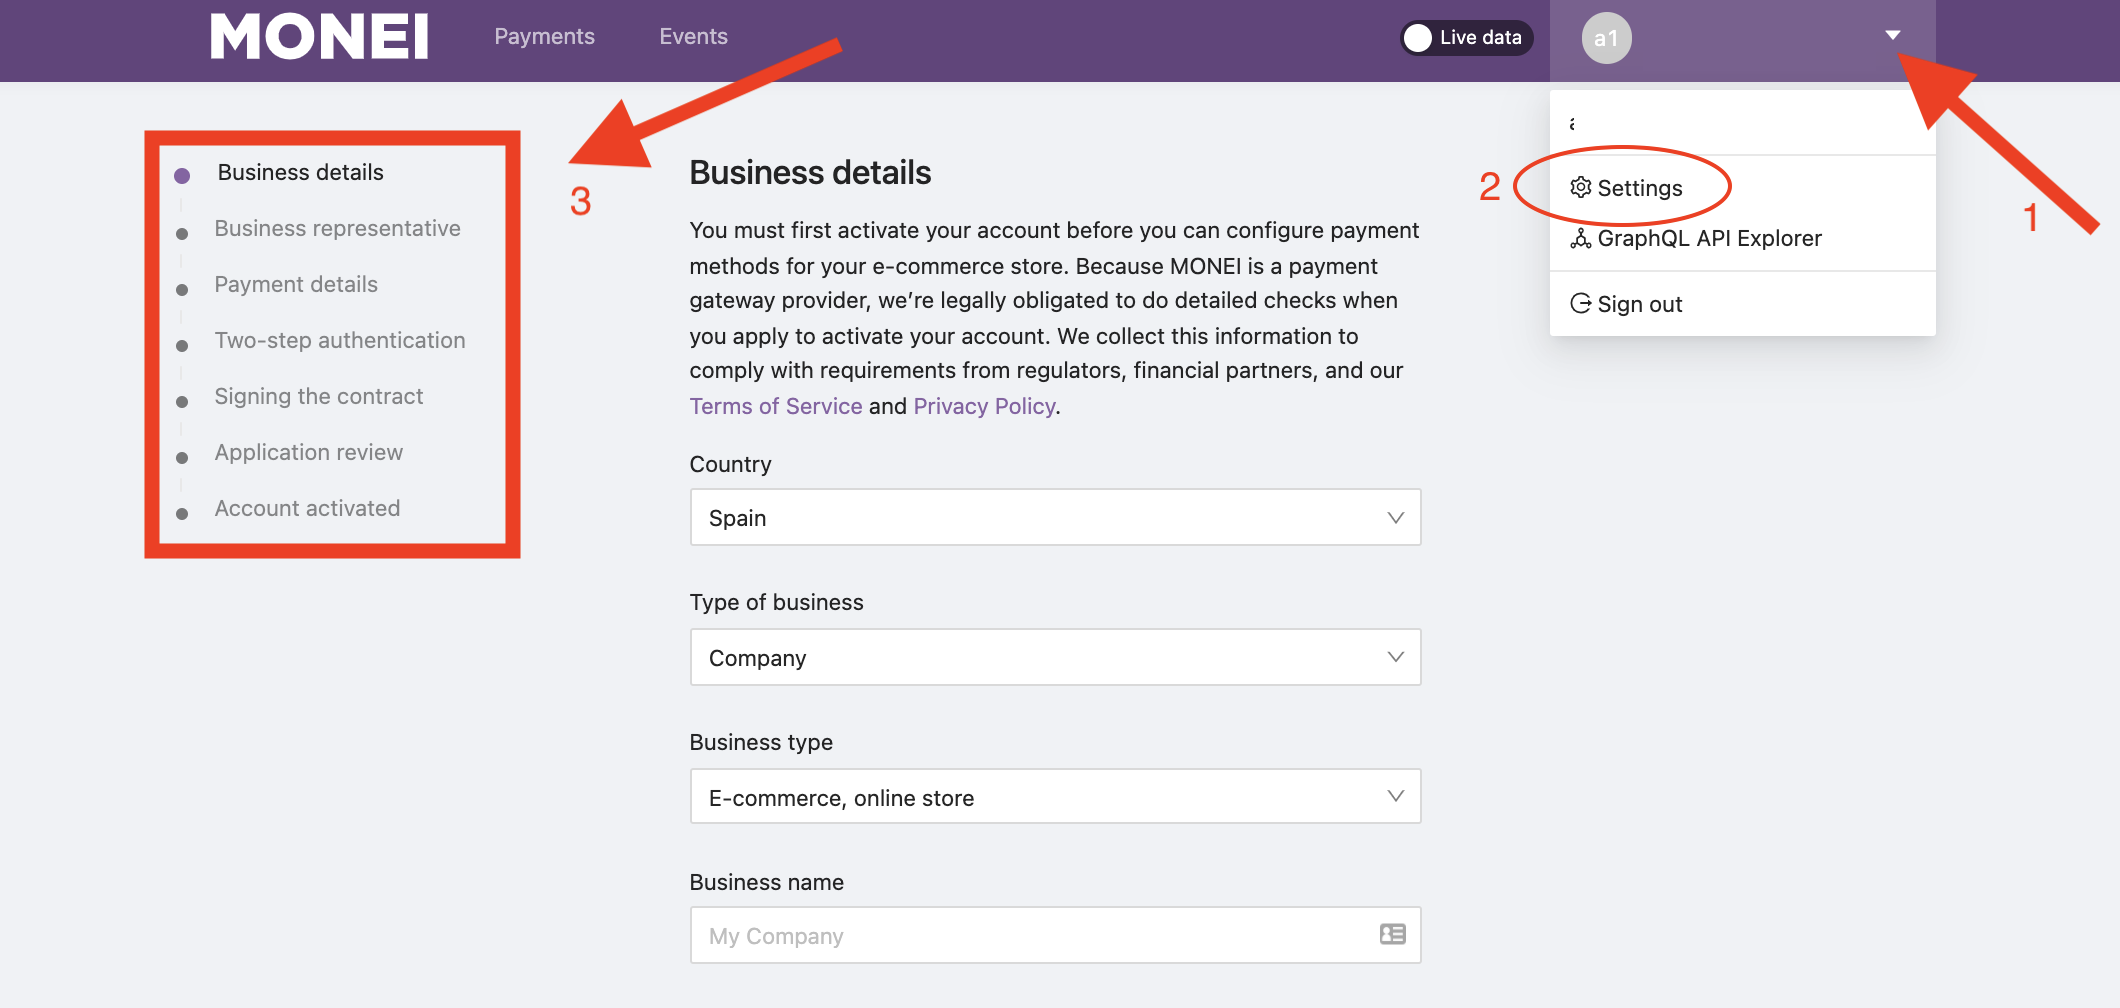Click the Settings gear icon
The width and height of the screenshot is (2120, 1008).
[x=1580, y=187]
